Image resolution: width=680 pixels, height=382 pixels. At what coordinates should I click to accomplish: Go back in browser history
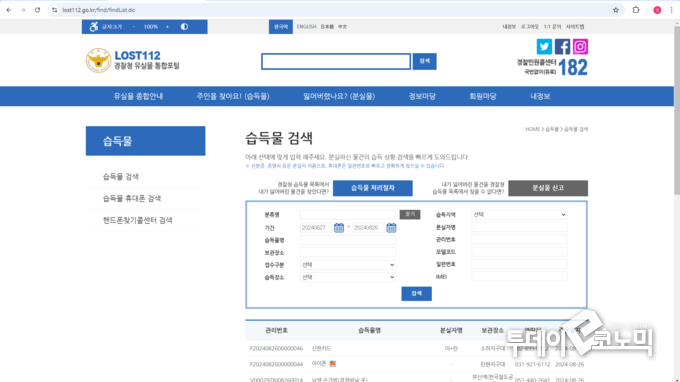coord(9,10)
